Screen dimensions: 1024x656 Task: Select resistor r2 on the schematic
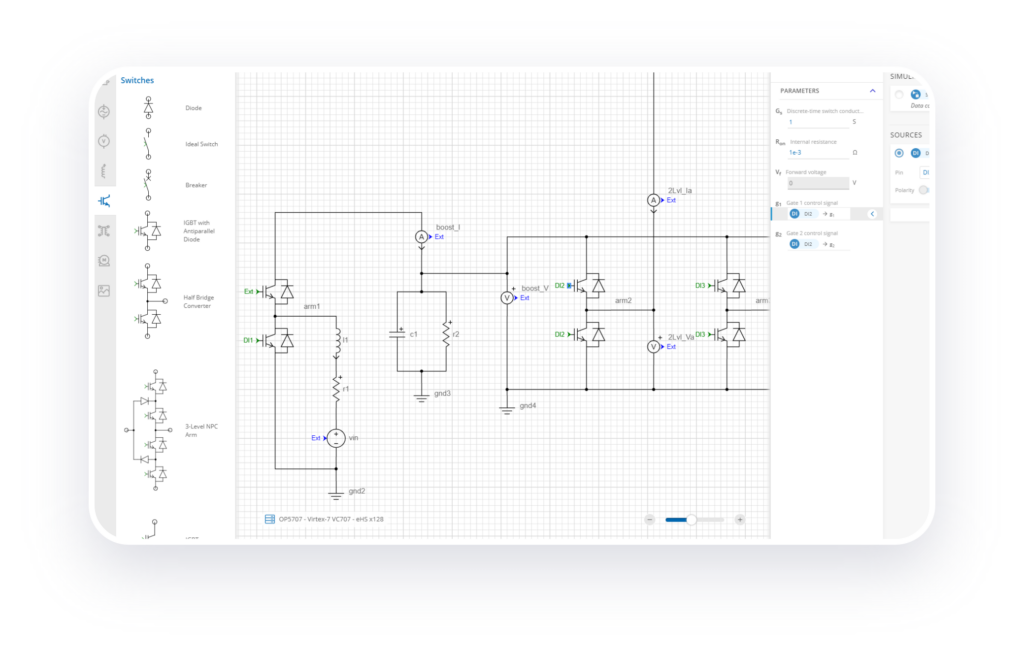point(446,334)
